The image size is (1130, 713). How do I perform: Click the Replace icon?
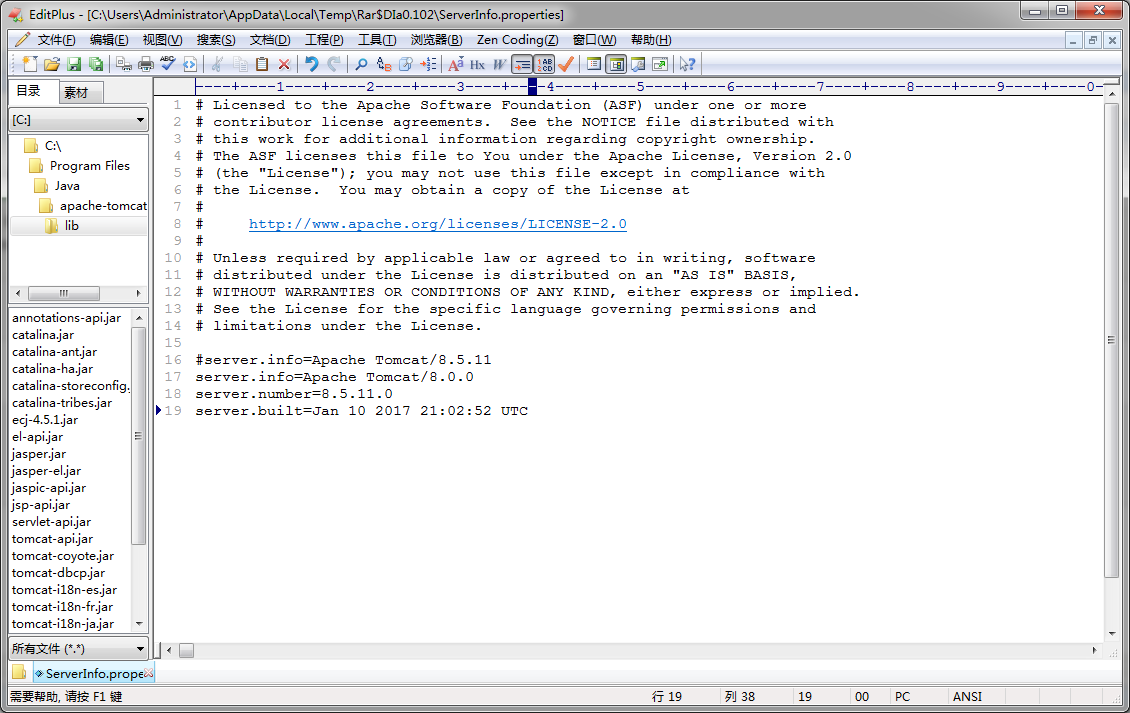[384, 64]
